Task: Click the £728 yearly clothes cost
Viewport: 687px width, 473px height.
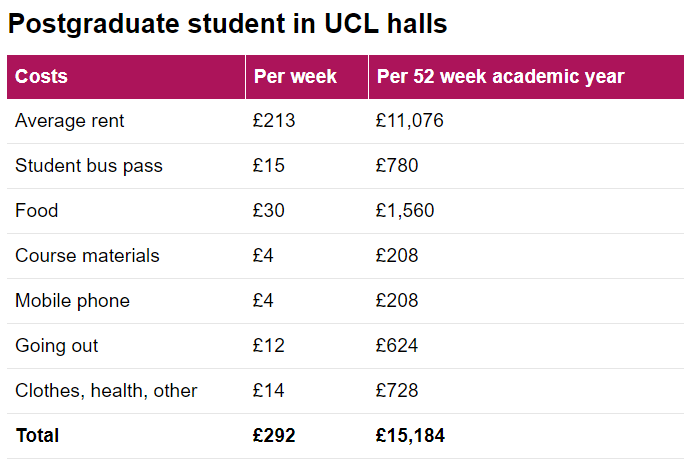Action: pyautogui.click(x=397, y=391)
